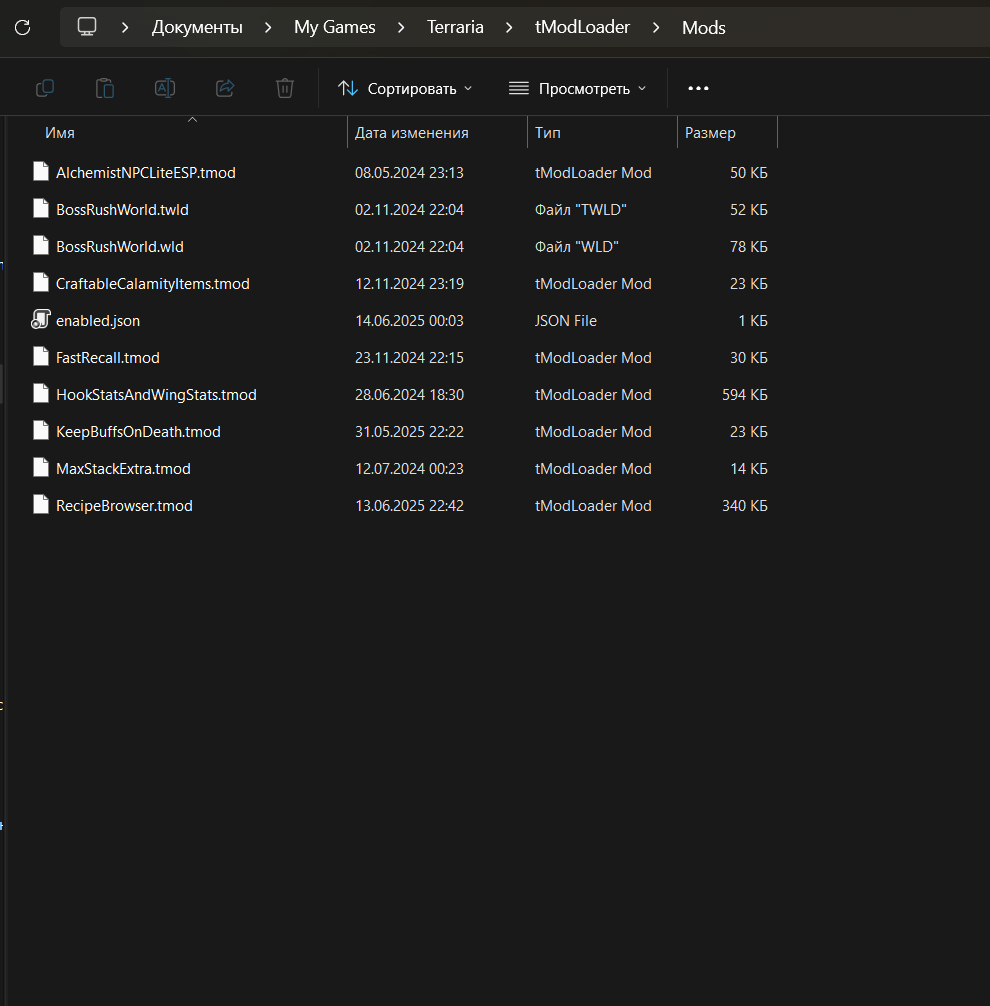Click the size value 340 КБ
Viewport: 990px width, 1006px height.
[x=745, y=506]
